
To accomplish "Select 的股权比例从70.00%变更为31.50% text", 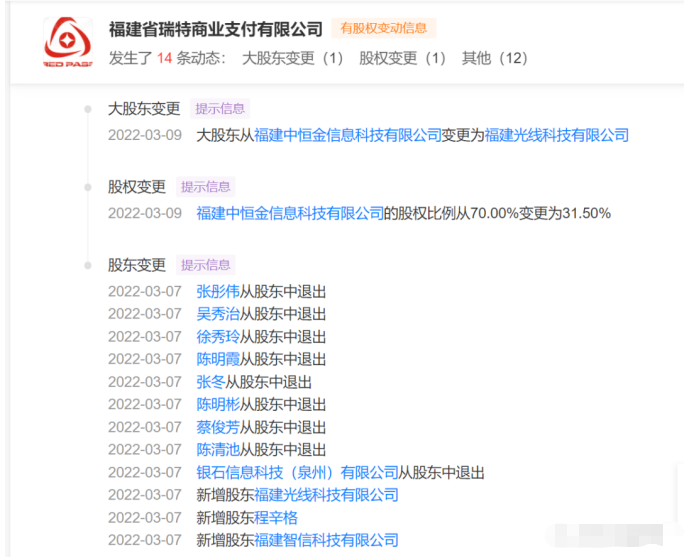I will click(497, 213).
